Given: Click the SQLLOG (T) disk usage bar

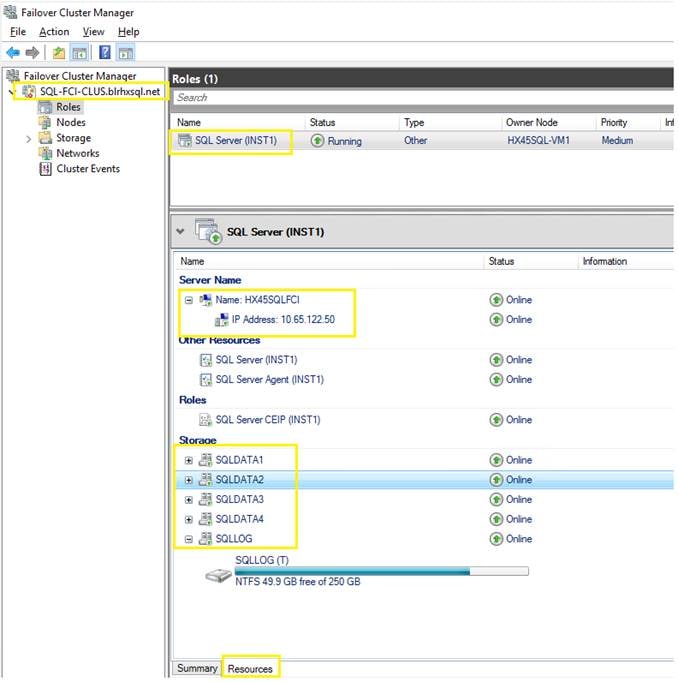Looking at the screenshot, I should tap(381, 571).
